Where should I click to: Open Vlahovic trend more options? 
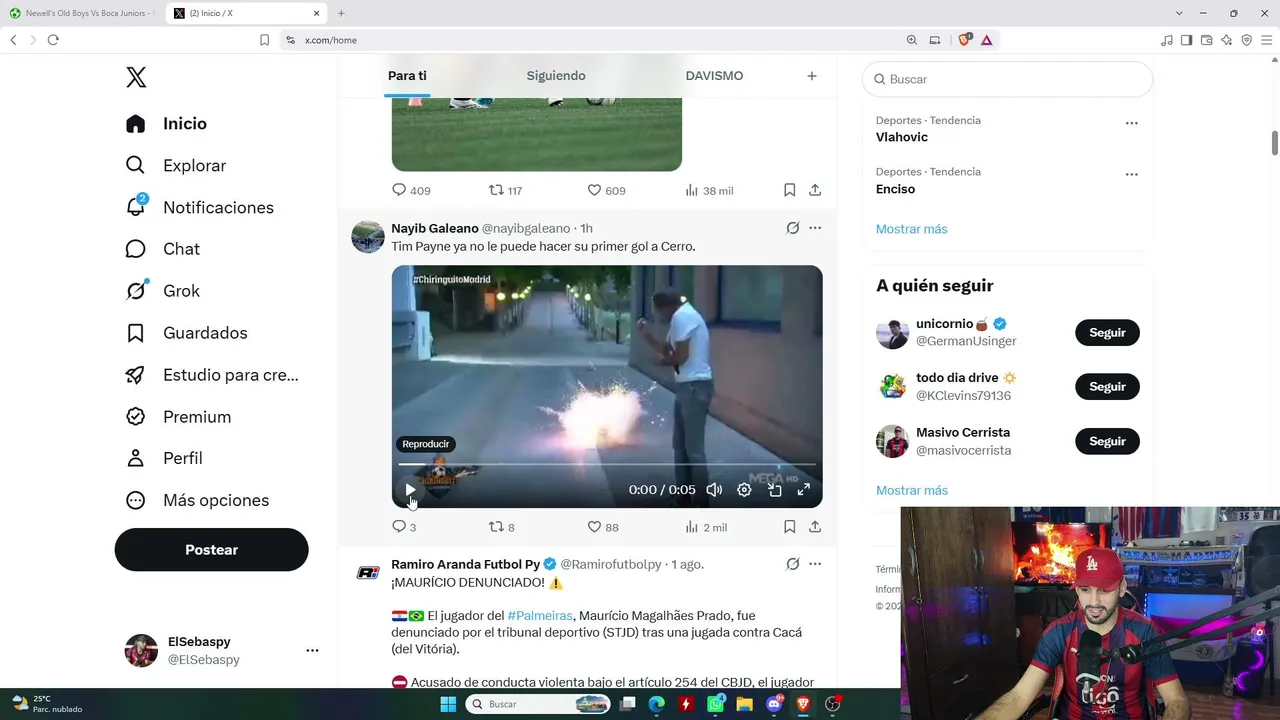(x=1131, y=123)
